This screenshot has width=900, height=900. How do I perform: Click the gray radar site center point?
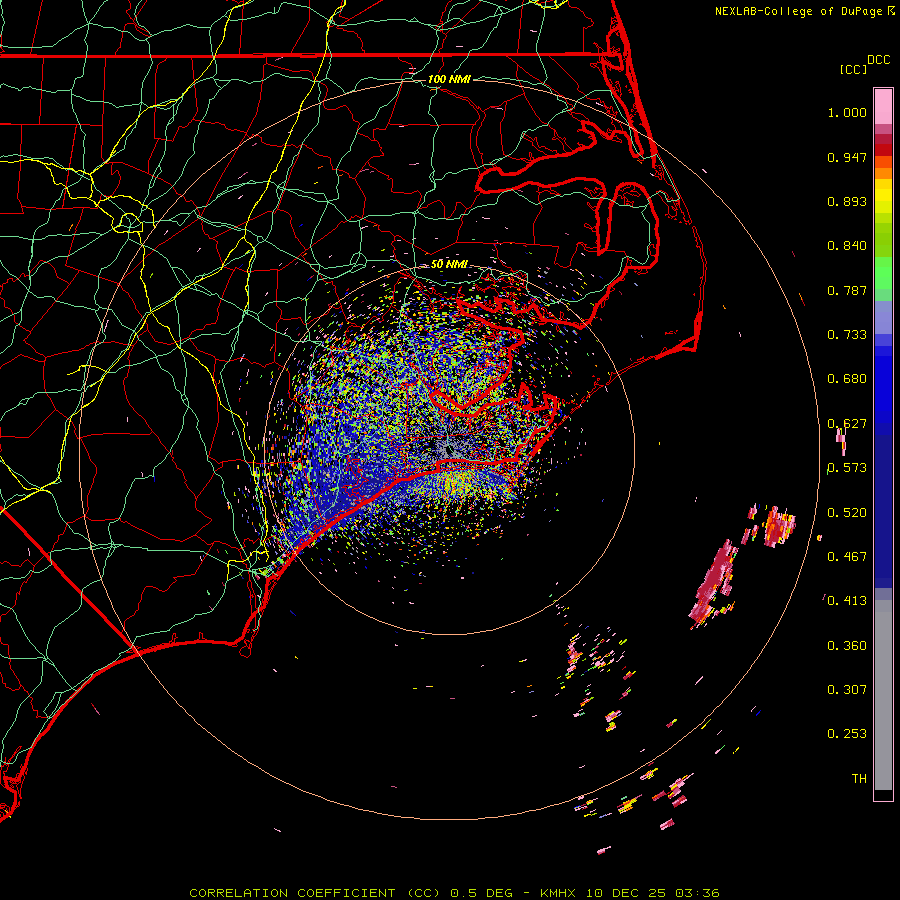pyautogui.click(x=448, y=450)
